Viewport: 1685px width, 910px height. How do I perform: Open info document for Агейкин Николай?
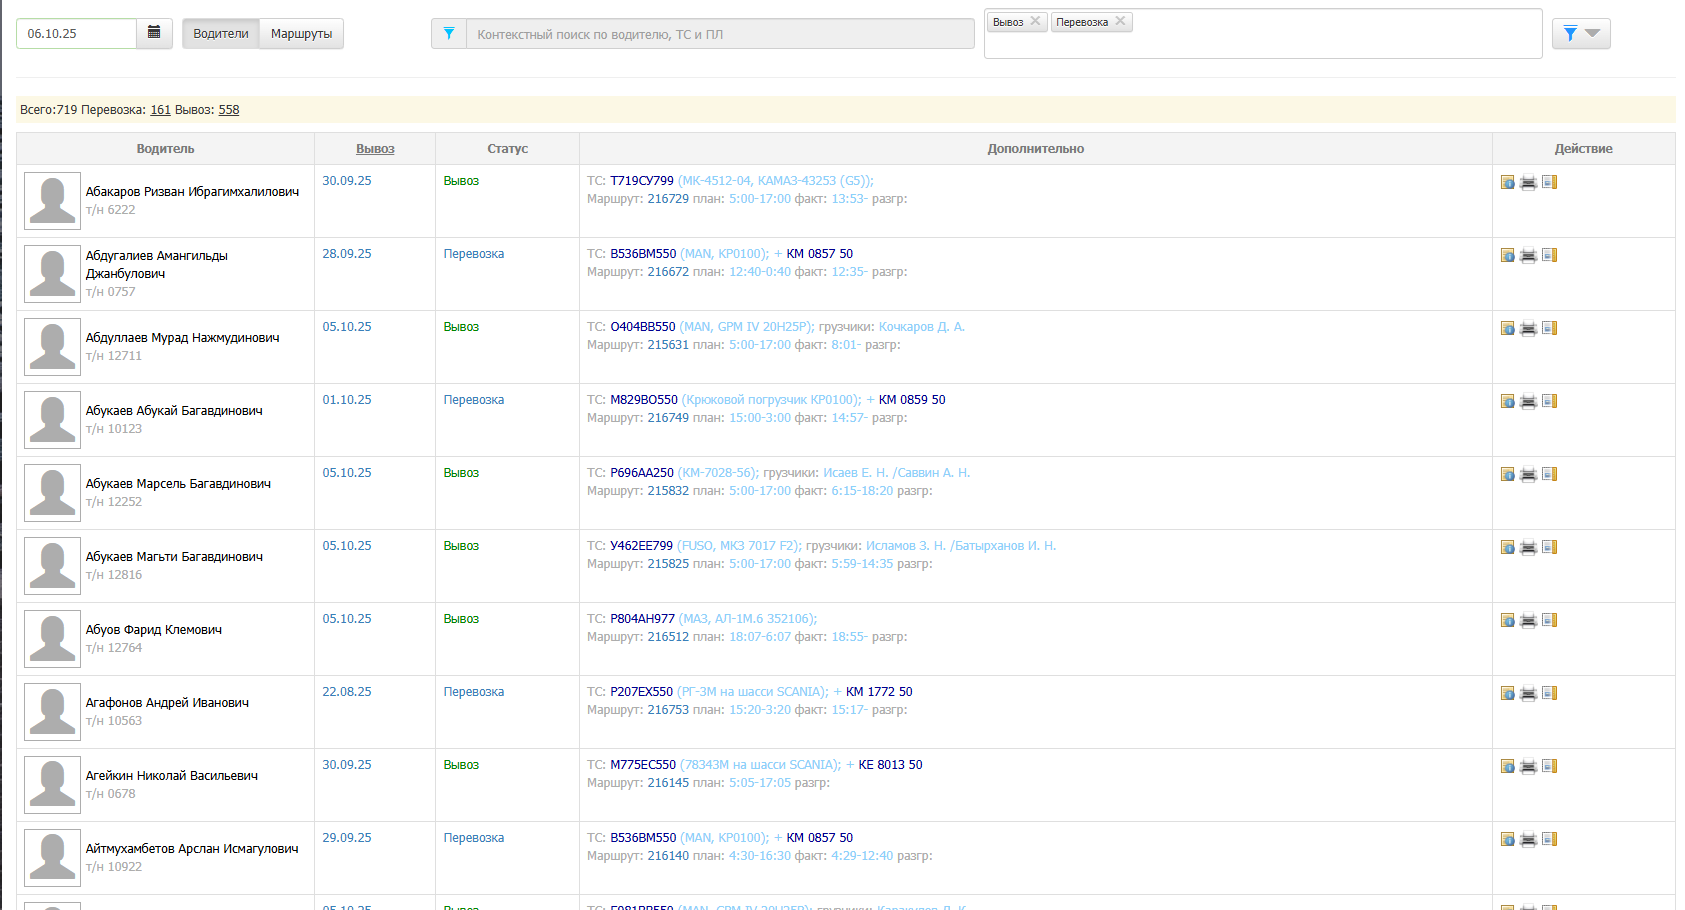[1507, 766]
